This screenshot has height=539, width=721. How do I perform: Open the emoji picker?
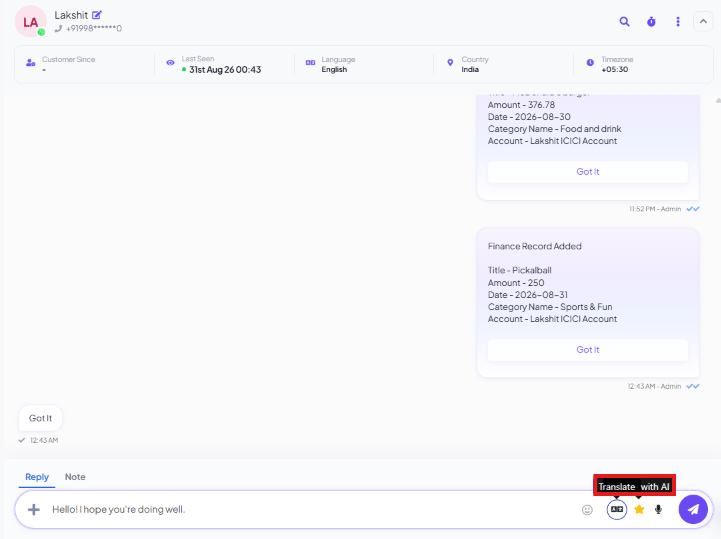[x=587, y=510]
